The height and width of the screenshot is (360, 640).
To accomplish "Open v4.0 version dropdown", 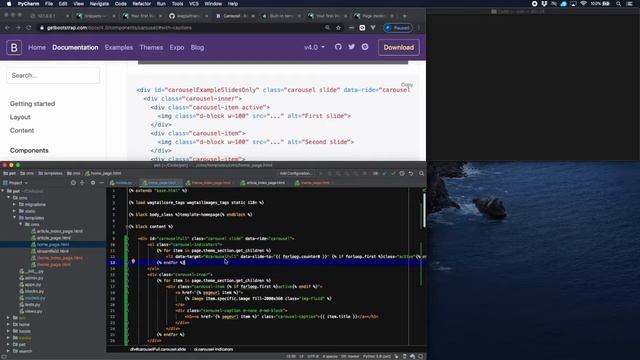I will coord(314,47).
